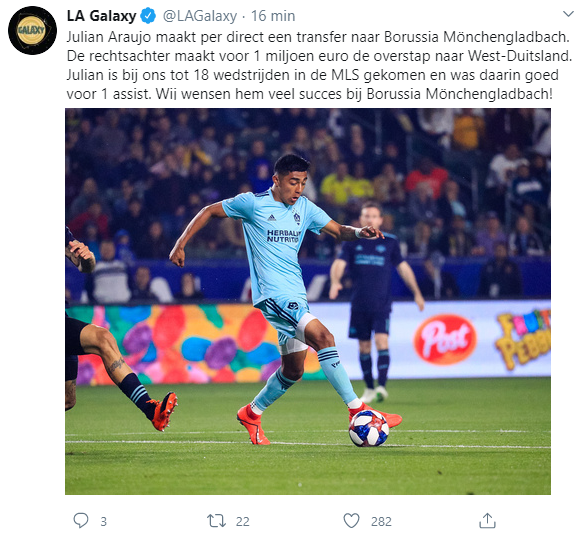Click the soccer ball in the photo

pos(369,428)
